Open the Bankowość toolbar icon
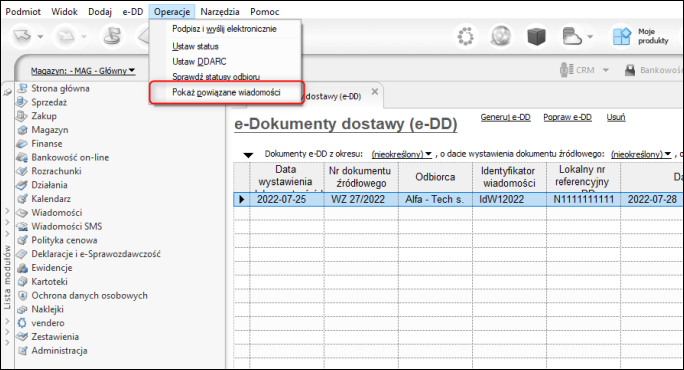Image resolution: width=684 pixels, height=370 pixels. pos(630,70)
